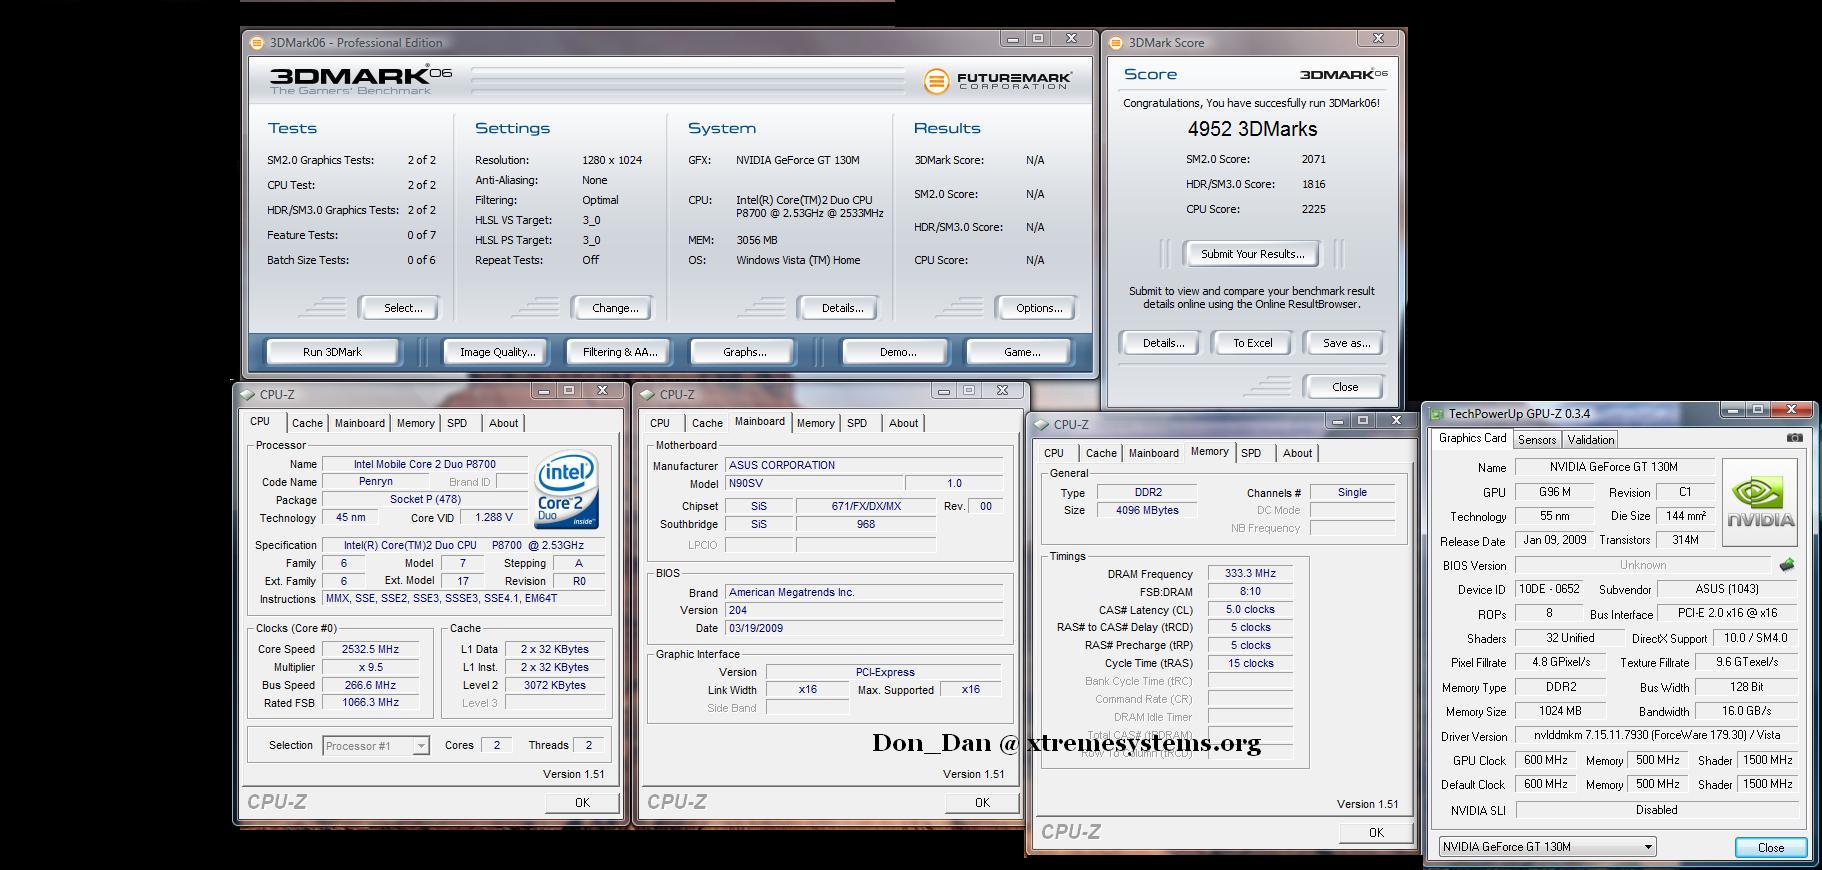
Task: Open Filtering & AA... settings
Action: point(620,352)
